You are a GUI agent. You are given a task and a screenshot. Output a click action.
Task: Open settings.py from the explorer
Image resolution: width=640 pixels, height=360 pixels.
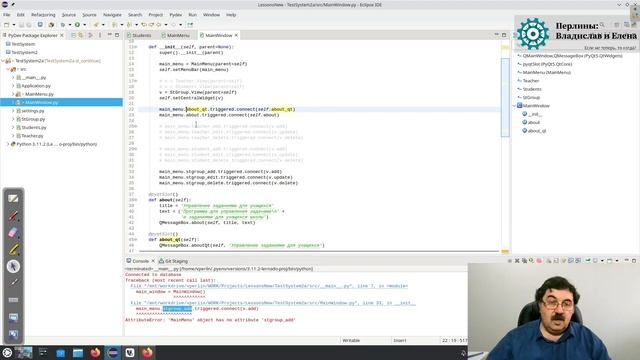coord(33,111)
